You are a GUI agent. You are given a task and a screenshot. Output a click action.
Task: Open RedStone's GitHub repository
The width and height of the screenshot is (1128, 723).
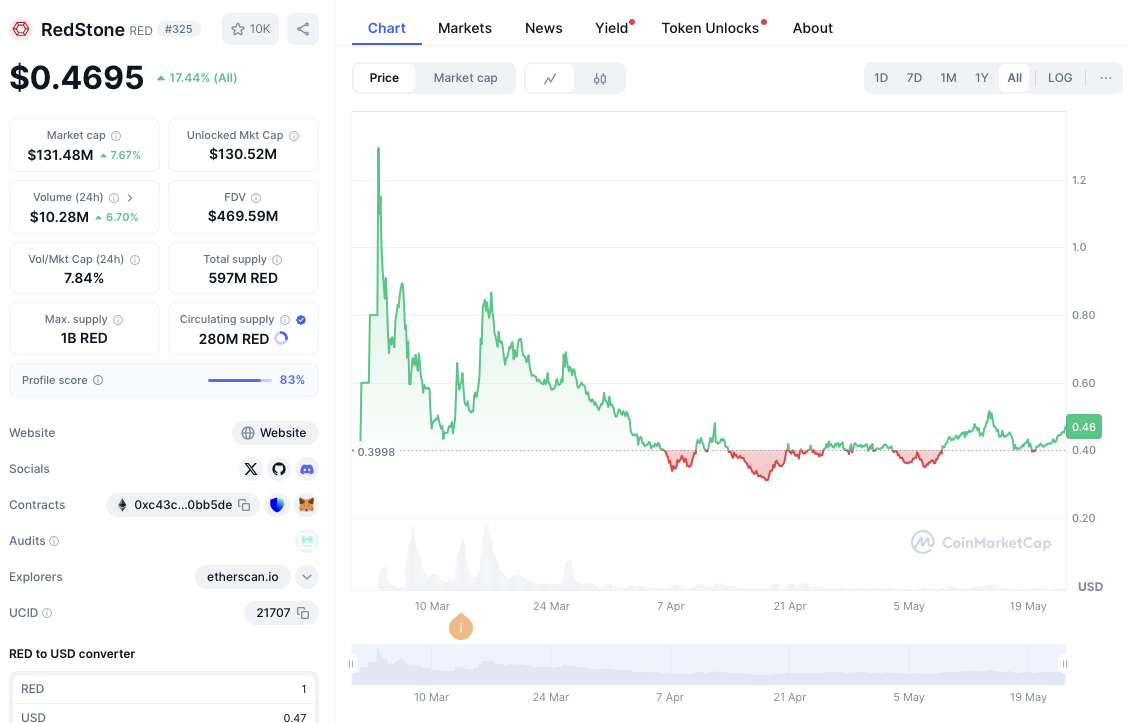pyautogui.click(x=279, y=469)
